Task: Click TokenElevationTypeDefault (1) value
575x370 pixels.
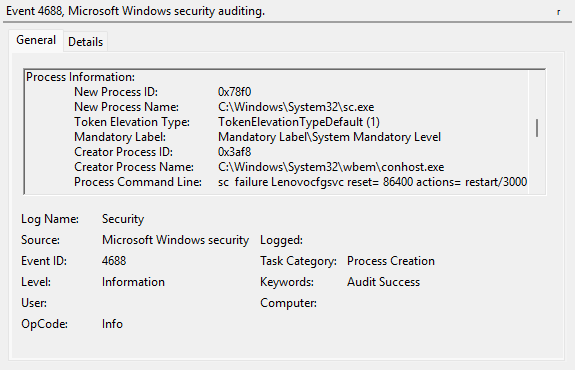Action: (299, 122)
